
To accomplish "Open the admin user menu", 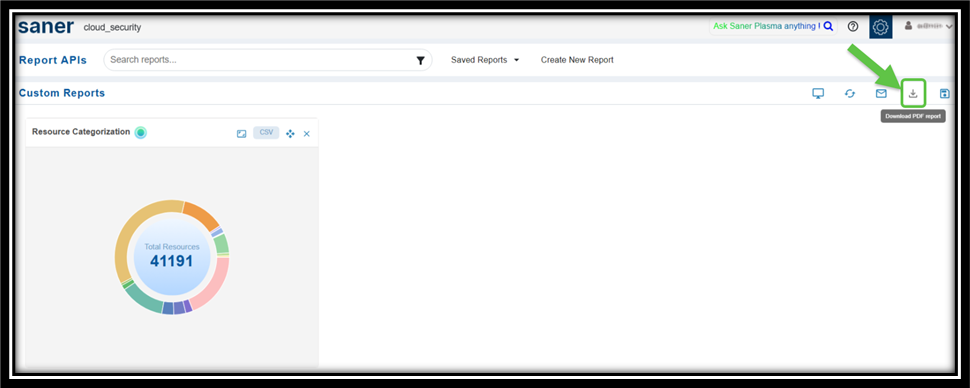I will coord(929,27).
